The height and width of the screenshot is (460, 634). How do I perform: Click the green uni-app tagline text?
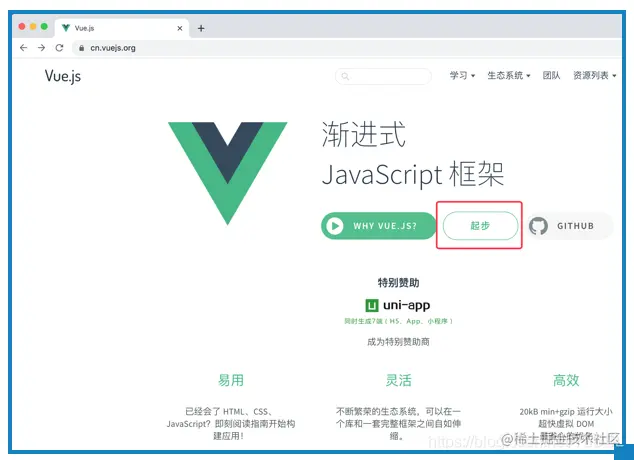[x=398, y=321]
